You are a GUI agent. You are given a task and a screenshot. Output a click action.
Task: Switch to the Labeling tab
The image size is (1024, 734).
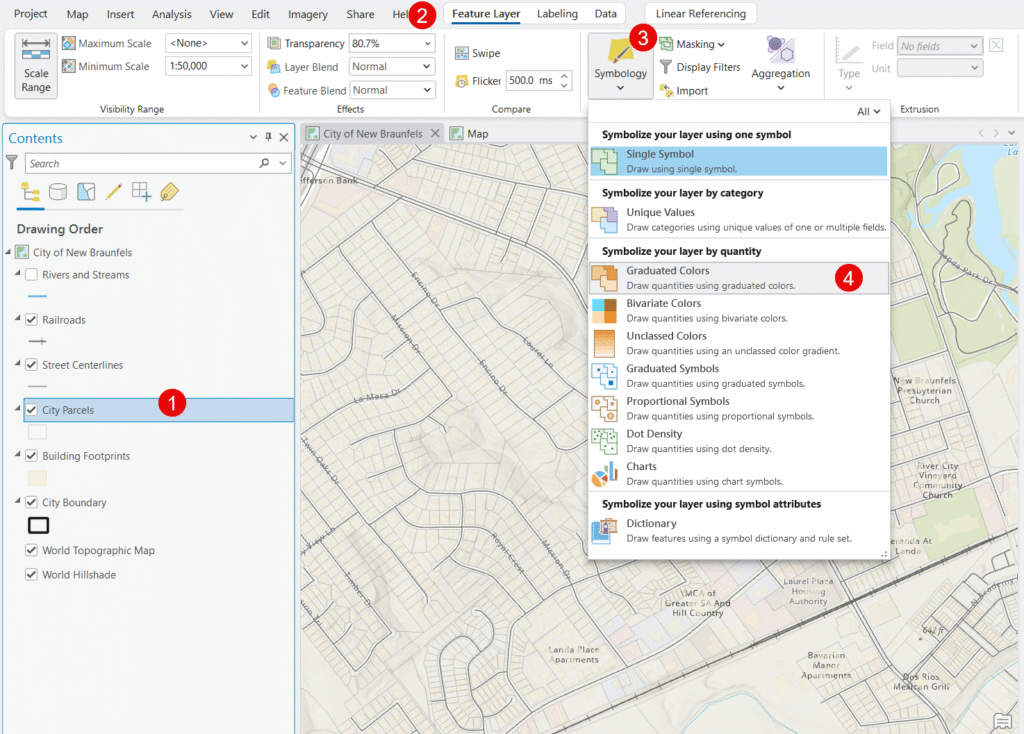[557, 14]
